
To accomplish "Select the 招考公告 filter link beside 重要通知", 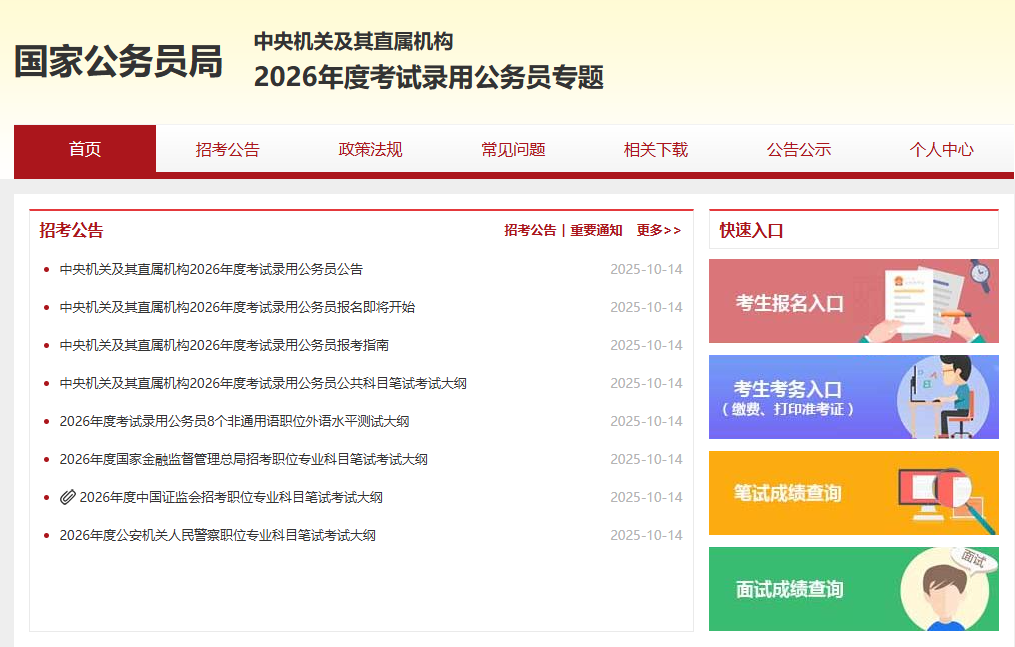I will pyautogui.click(x=530, y=230).
